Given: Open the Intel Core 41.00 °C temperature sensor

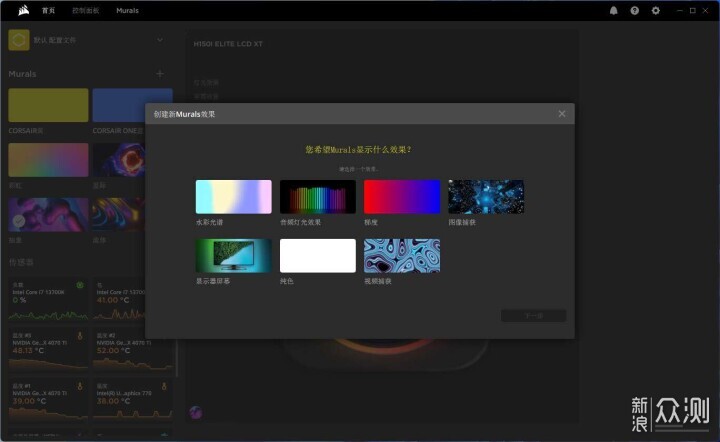Looking at the screenshot, I should pos(119,299).
